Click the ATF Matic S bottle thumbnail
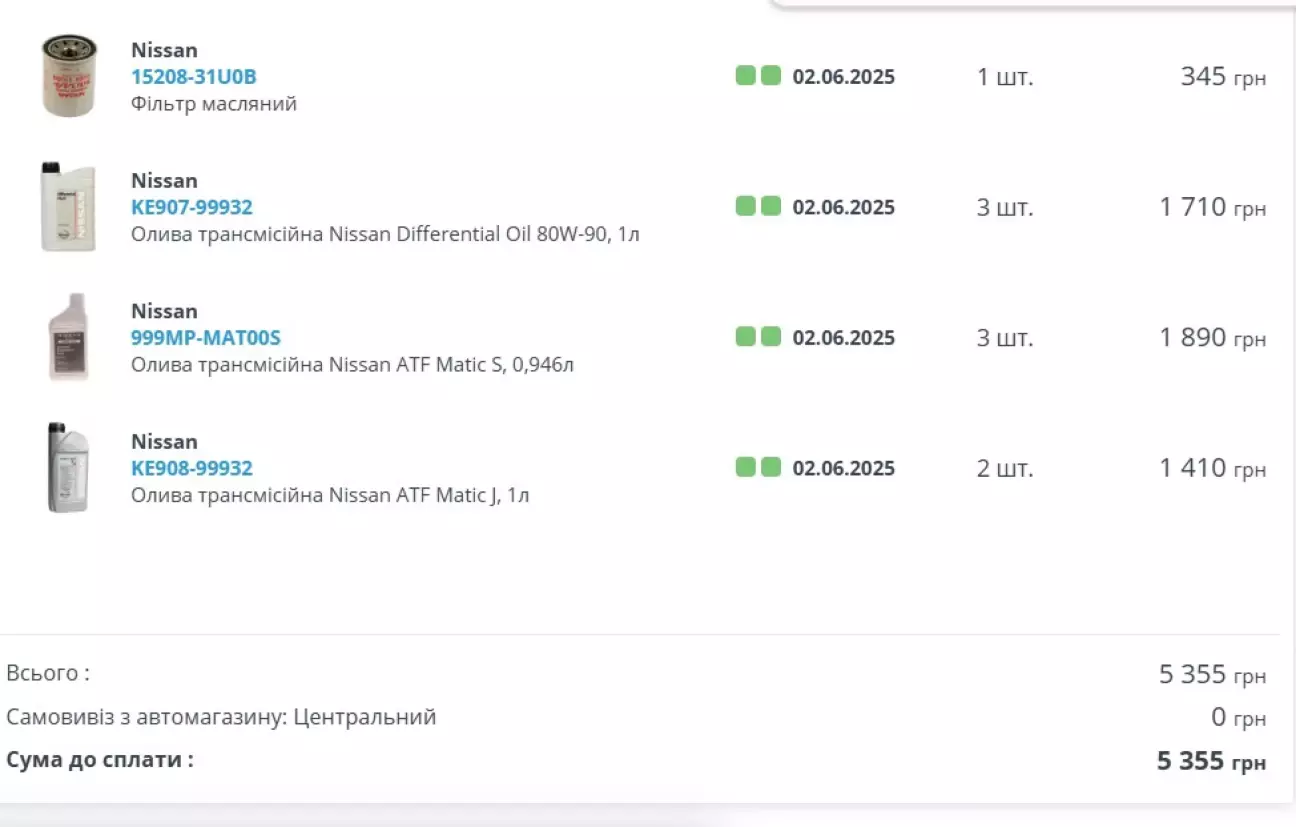The image size is (1296, 827). pyautogui.click(x=69, y=337)
